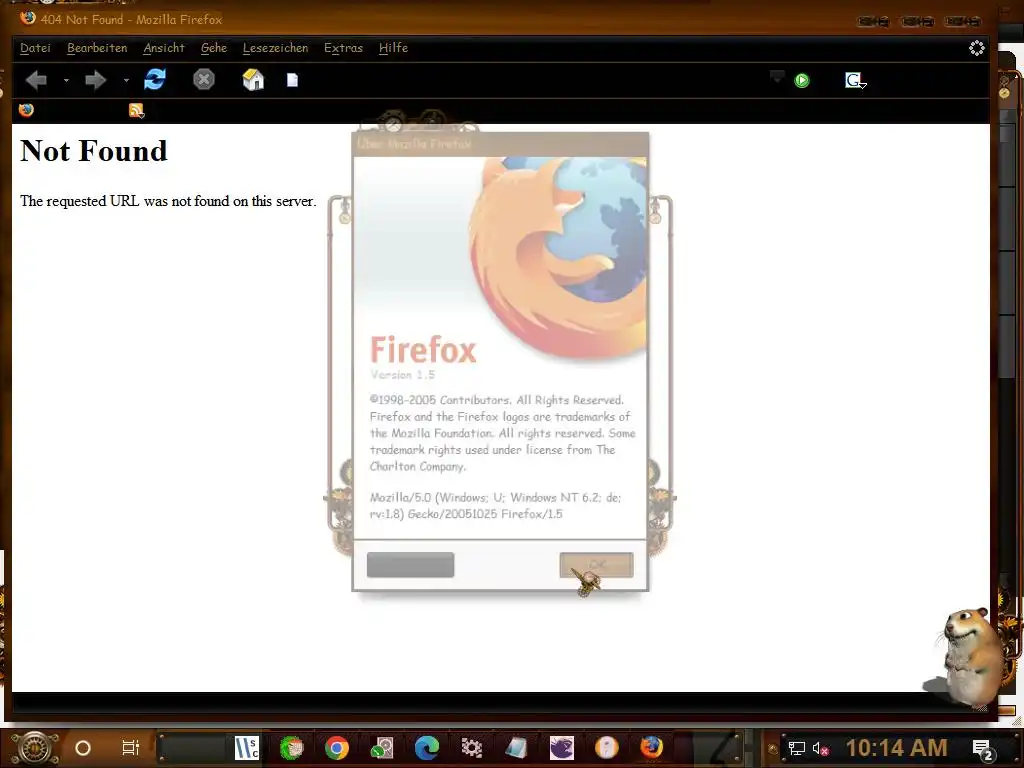Open Cortana circle on taskbar
Screen dimensions: 1024x768
click(83, 748)
